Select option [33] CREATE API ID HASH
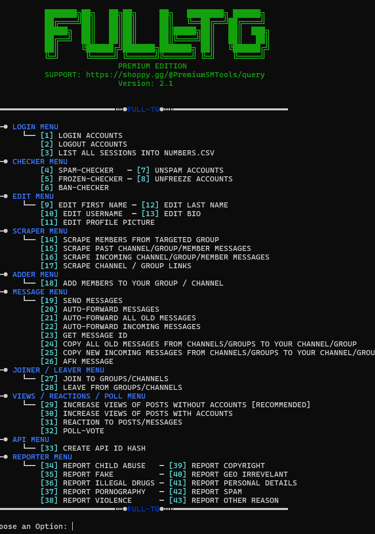 point(93,448)
